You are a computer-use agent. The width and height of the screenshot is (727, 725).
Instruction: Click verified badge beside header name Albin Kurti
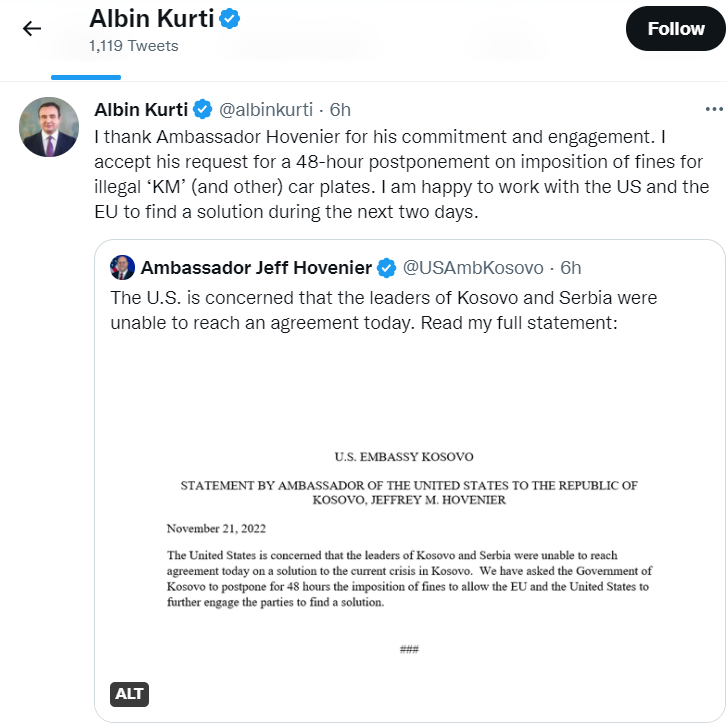pyautogui.click(x=230, y=19)
